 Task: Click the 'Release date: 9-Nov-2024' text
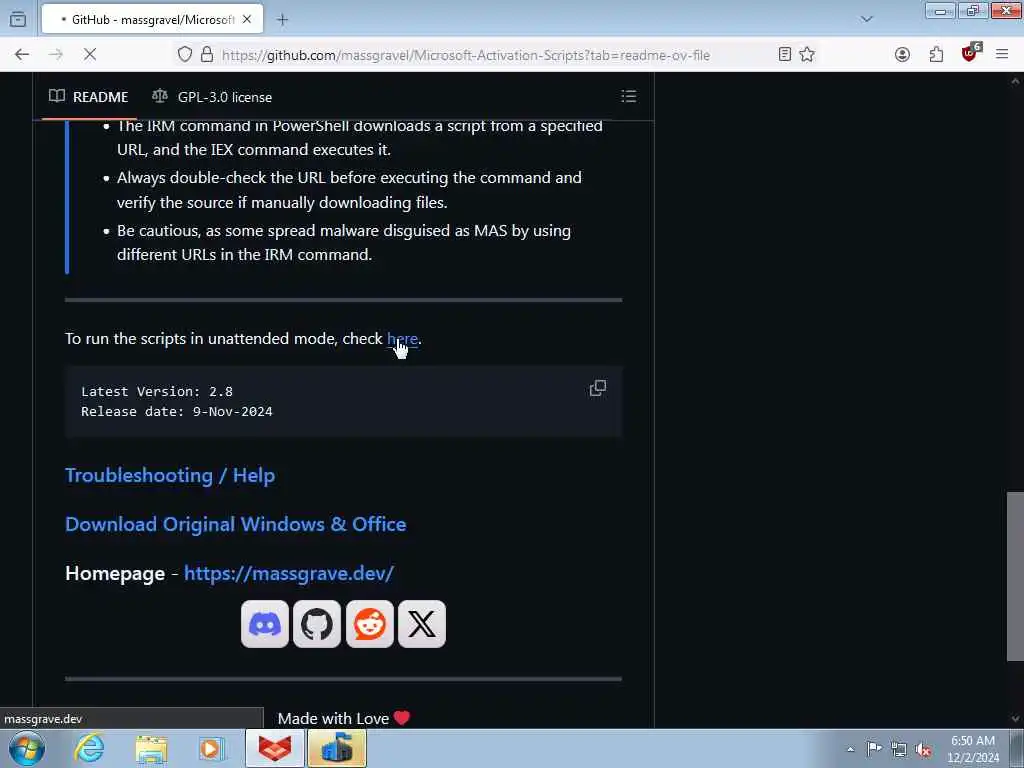177,412
